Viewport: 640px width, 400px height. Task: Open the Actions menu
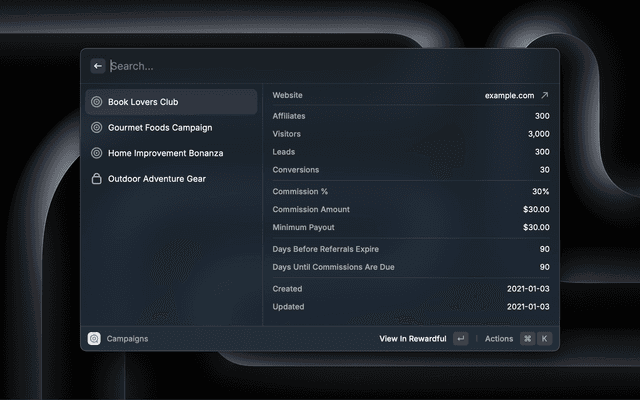tap(499, 339)
